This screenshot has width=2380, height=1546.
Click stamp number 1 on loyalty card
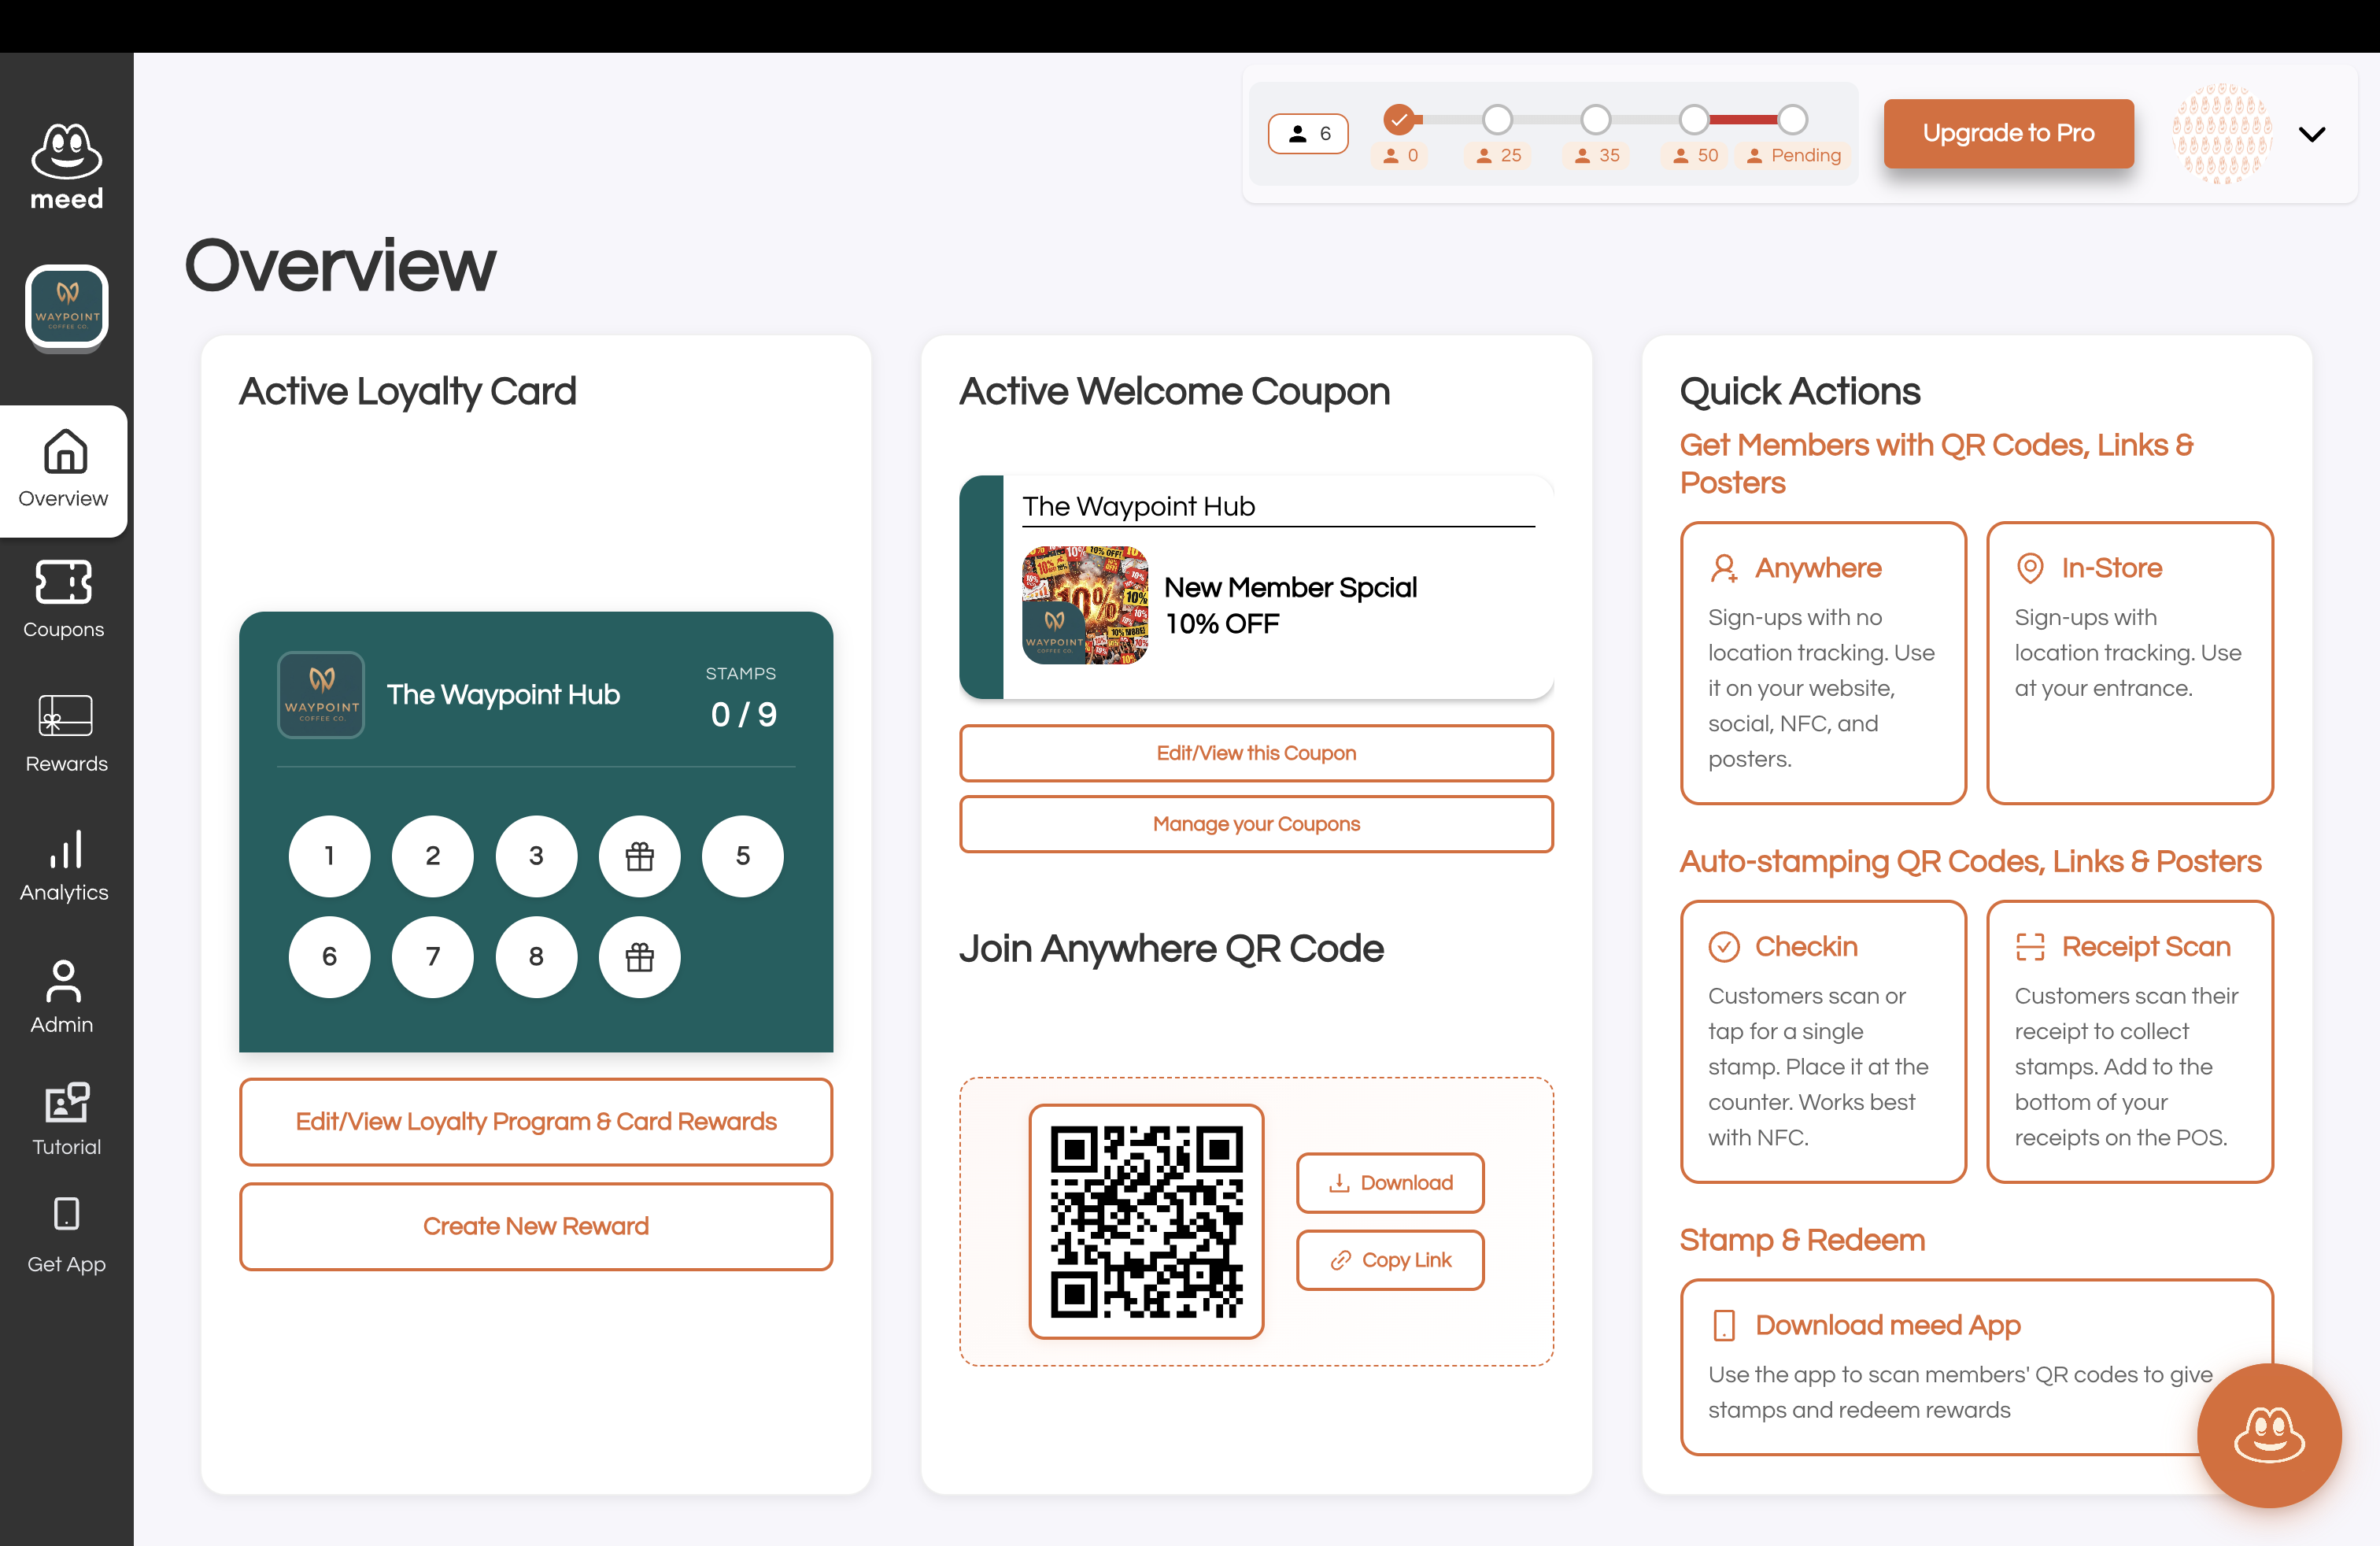pyautogui.click(x=330, y=856)
